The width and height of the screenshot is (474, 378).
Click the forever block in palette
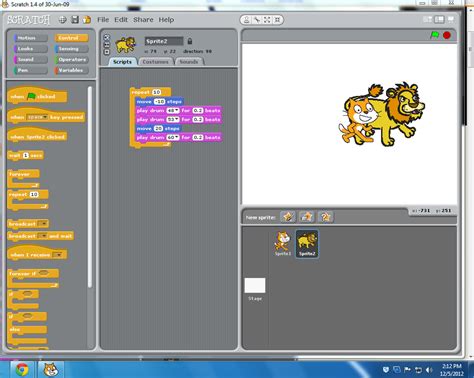(23, 178)
